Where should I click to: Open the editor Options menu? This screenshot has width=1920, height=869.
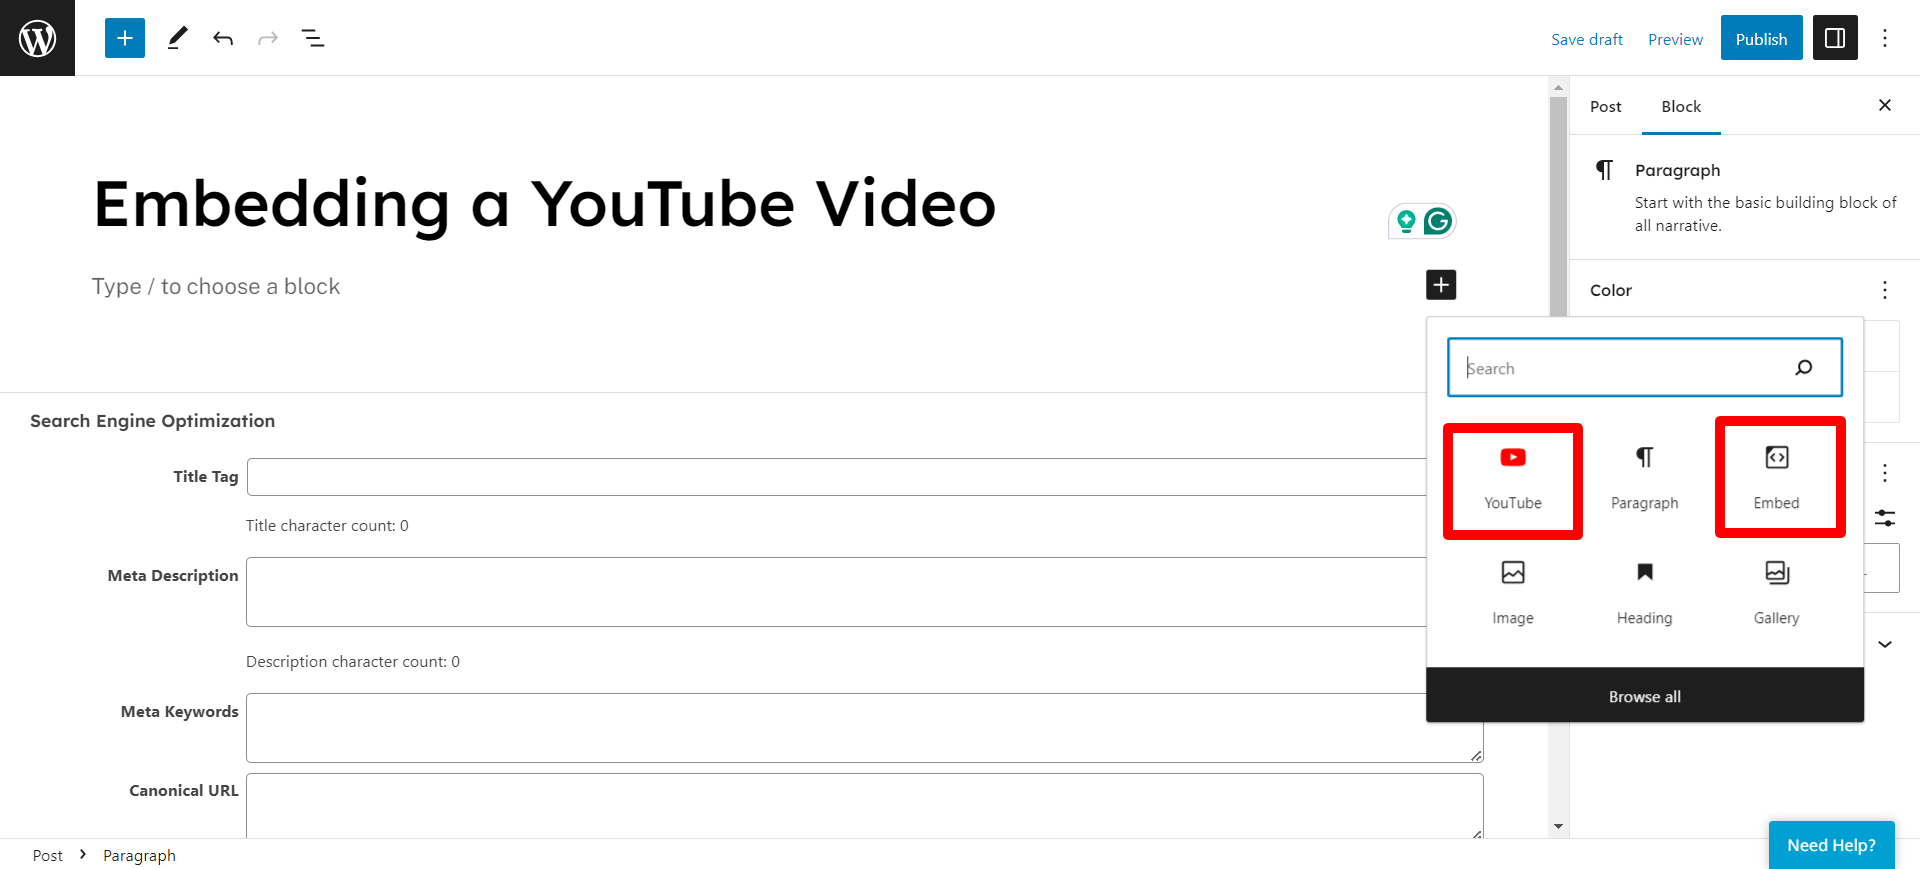(x=1886, y=37)
